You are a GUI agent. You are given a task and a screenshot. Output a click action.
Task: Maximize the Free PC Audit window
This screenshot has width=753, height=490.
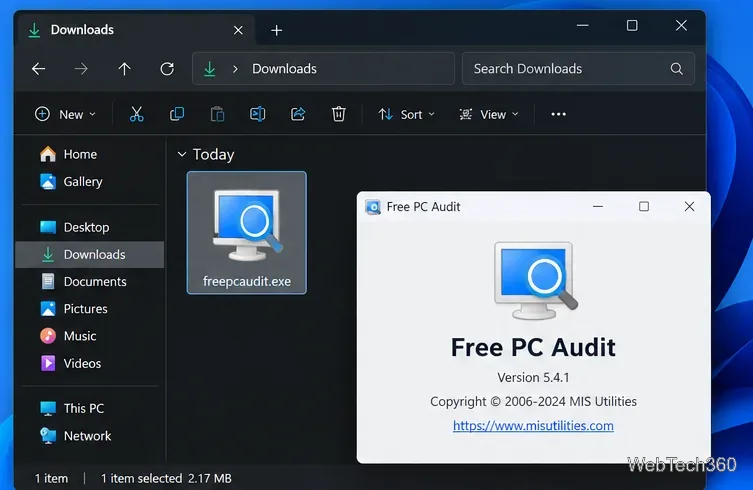pyautogui.click(x=644, y=207)
